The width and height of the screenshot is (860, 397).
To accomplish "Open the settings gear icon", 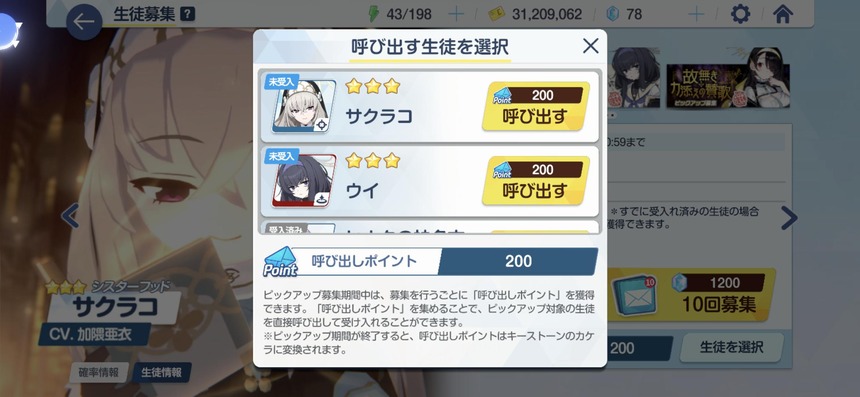I will point(740,14).
